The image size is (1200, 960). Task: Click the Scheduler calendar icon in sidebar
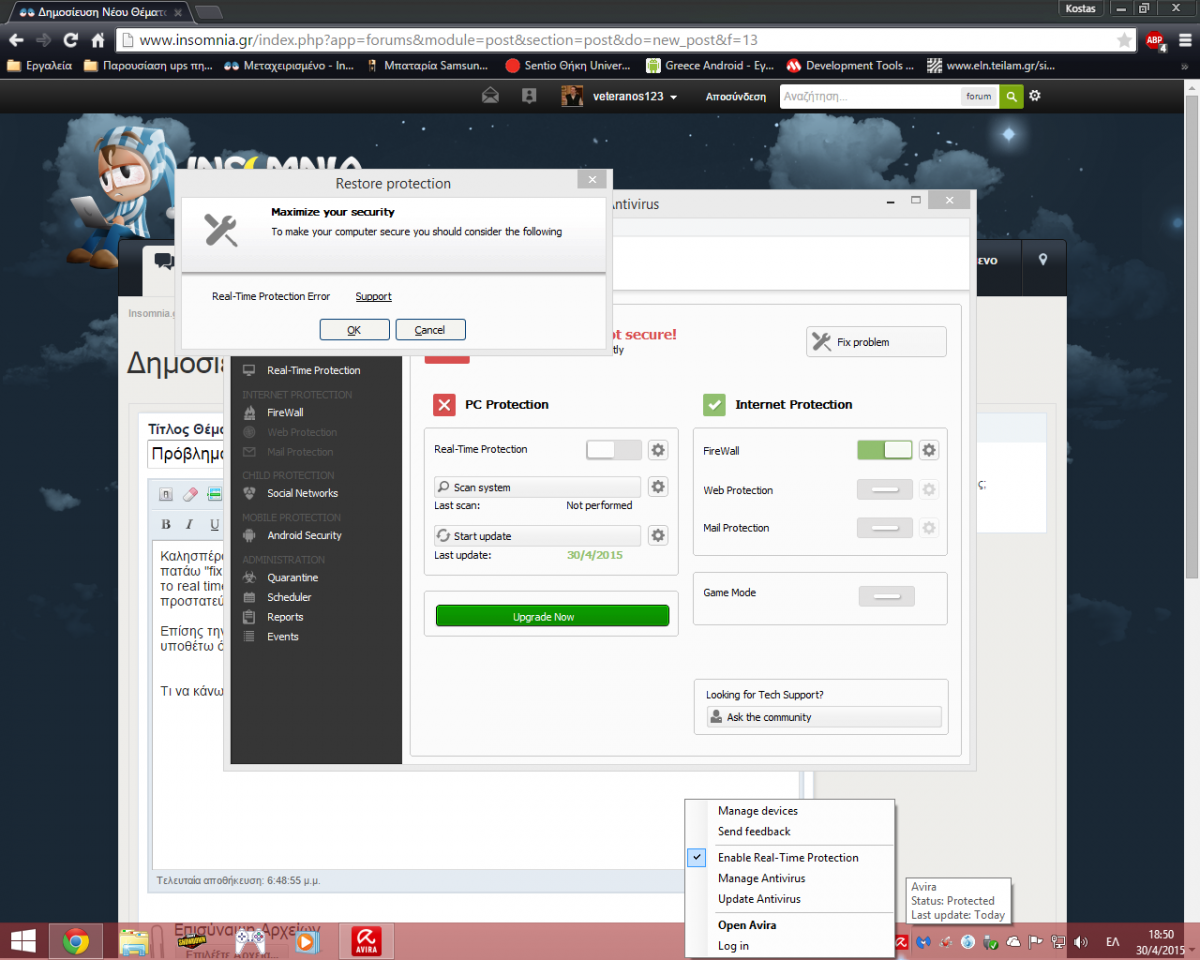click(249, 597)
